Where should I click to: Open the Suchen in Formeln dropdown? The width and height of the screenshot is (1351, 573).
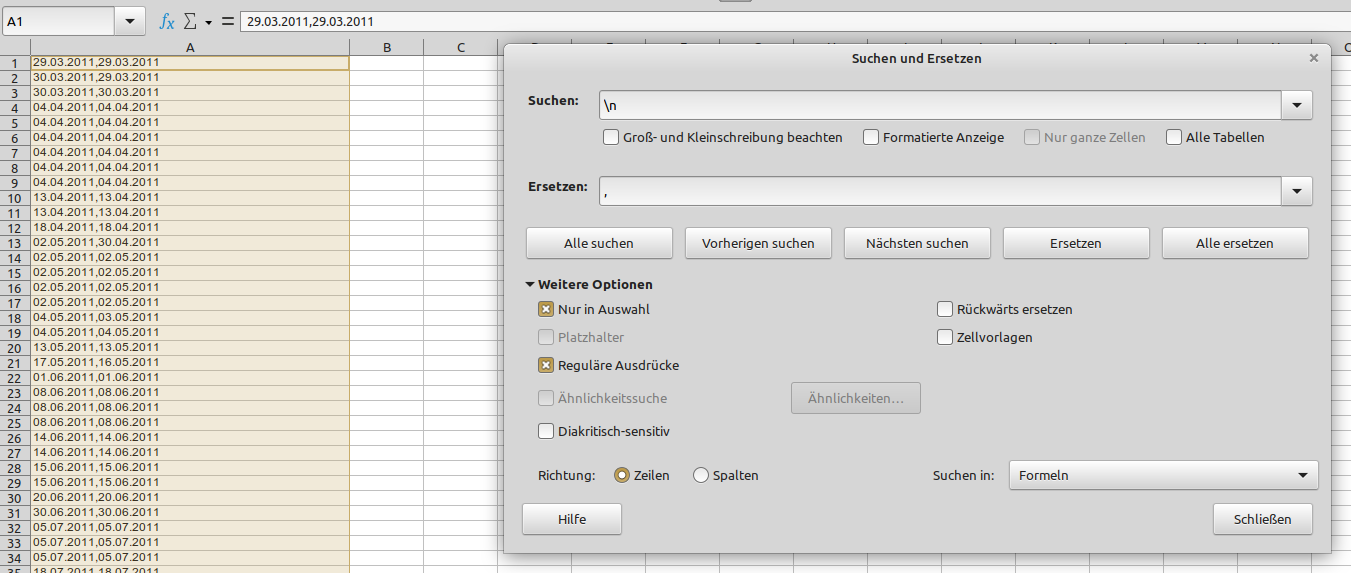click(1163, 475)
